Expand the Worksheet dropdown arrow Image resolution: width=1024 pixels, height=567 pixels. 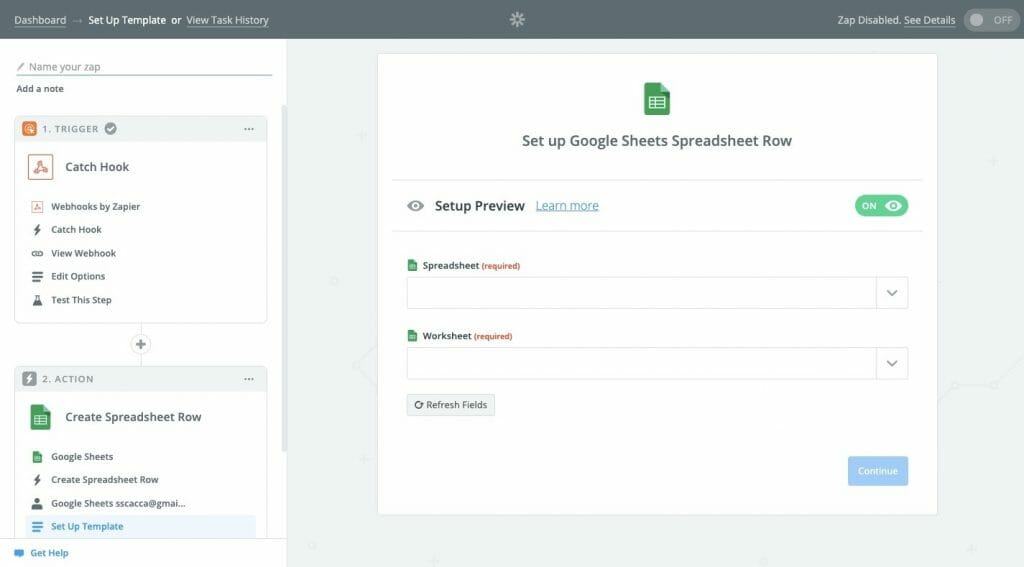pyautogui.click(x=892, y=363)
